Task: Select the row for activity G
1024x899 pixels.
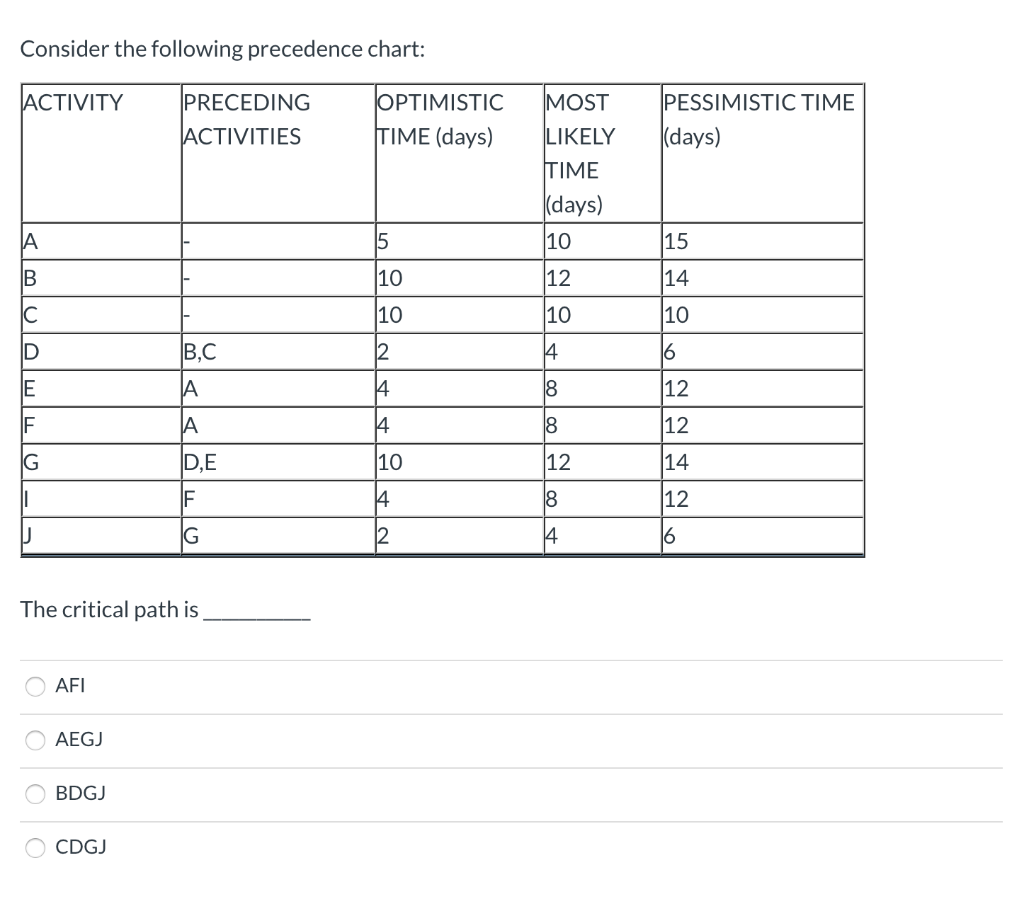Action: coord(100,462)
